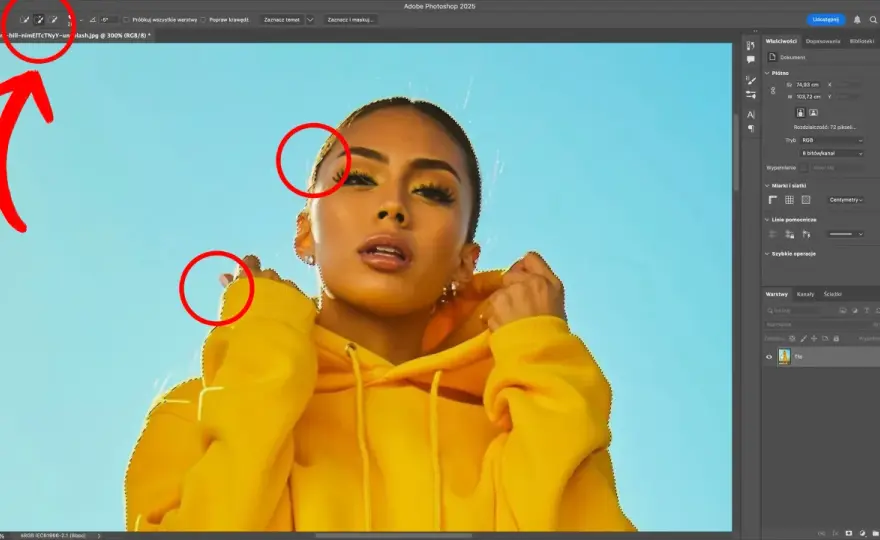Click the brush angle value field
This screenshot has width=880, height=540.
[x=108, y=20]
